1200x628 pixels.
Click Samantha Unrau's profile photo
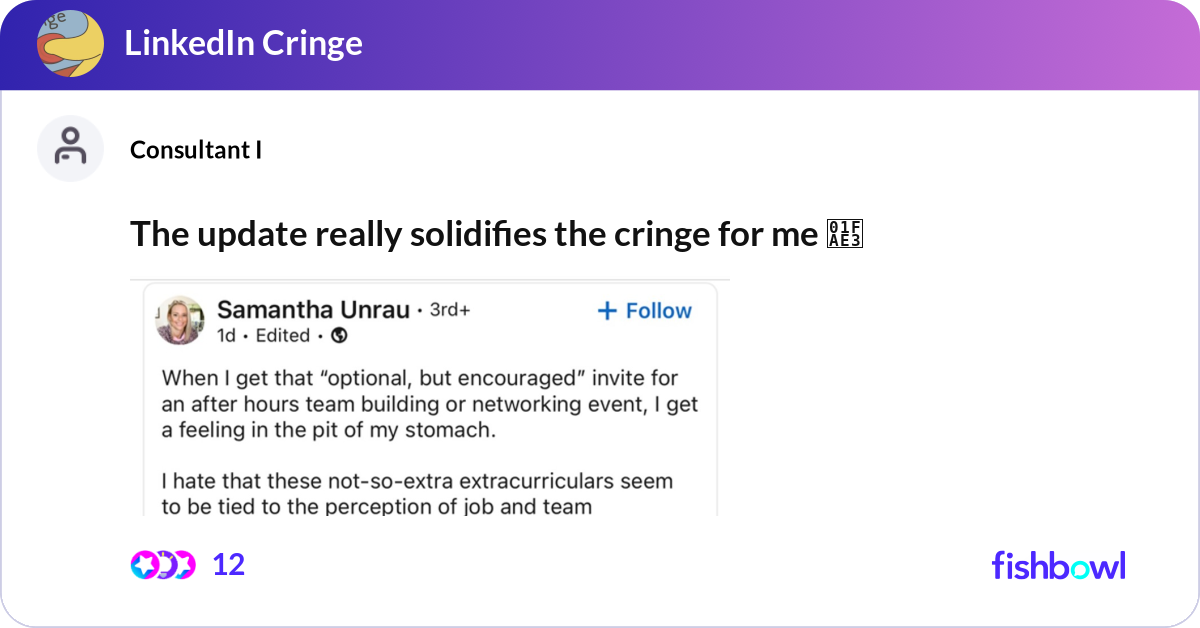coord(180,318)
